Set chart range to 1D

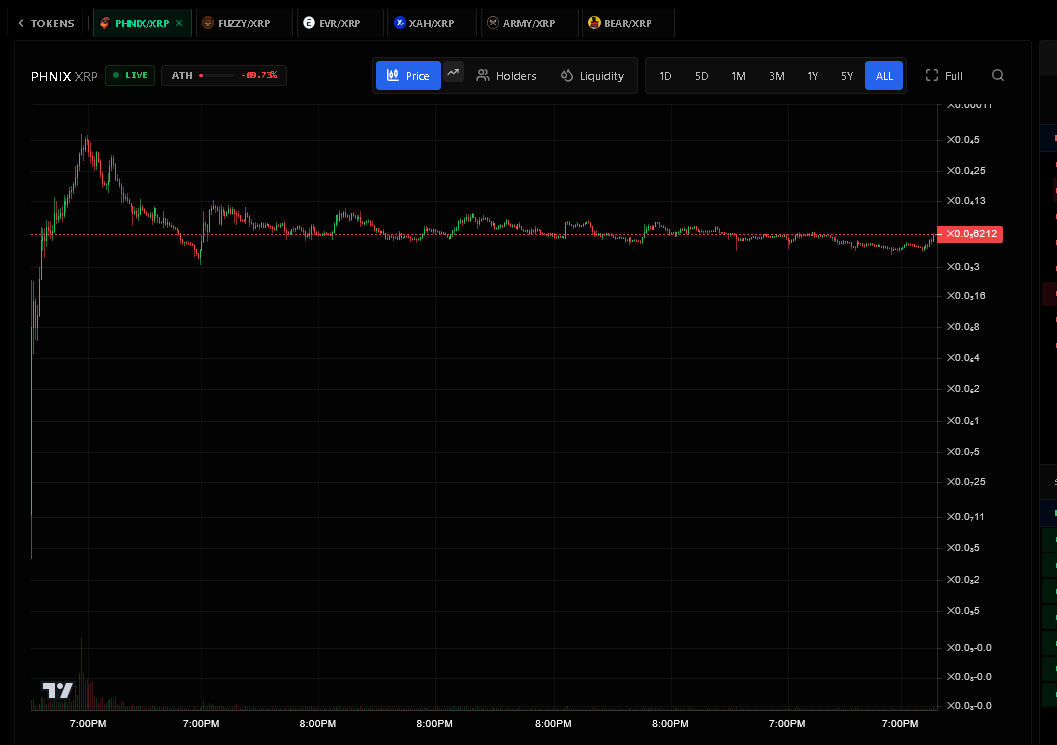click(x=665, y=76)
